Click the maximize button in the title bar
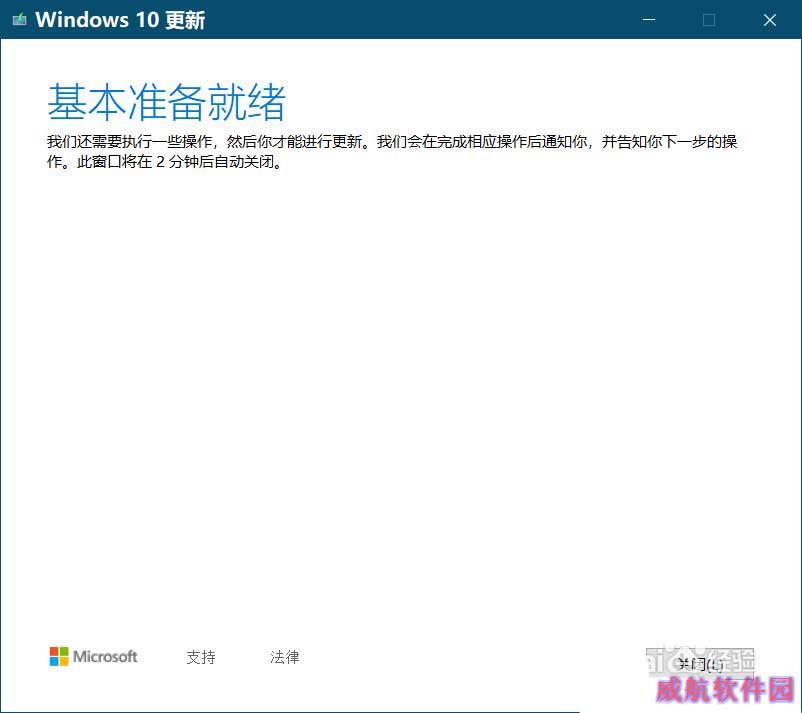This screenshot has height=713, width=802. click(x=709, y=20)
